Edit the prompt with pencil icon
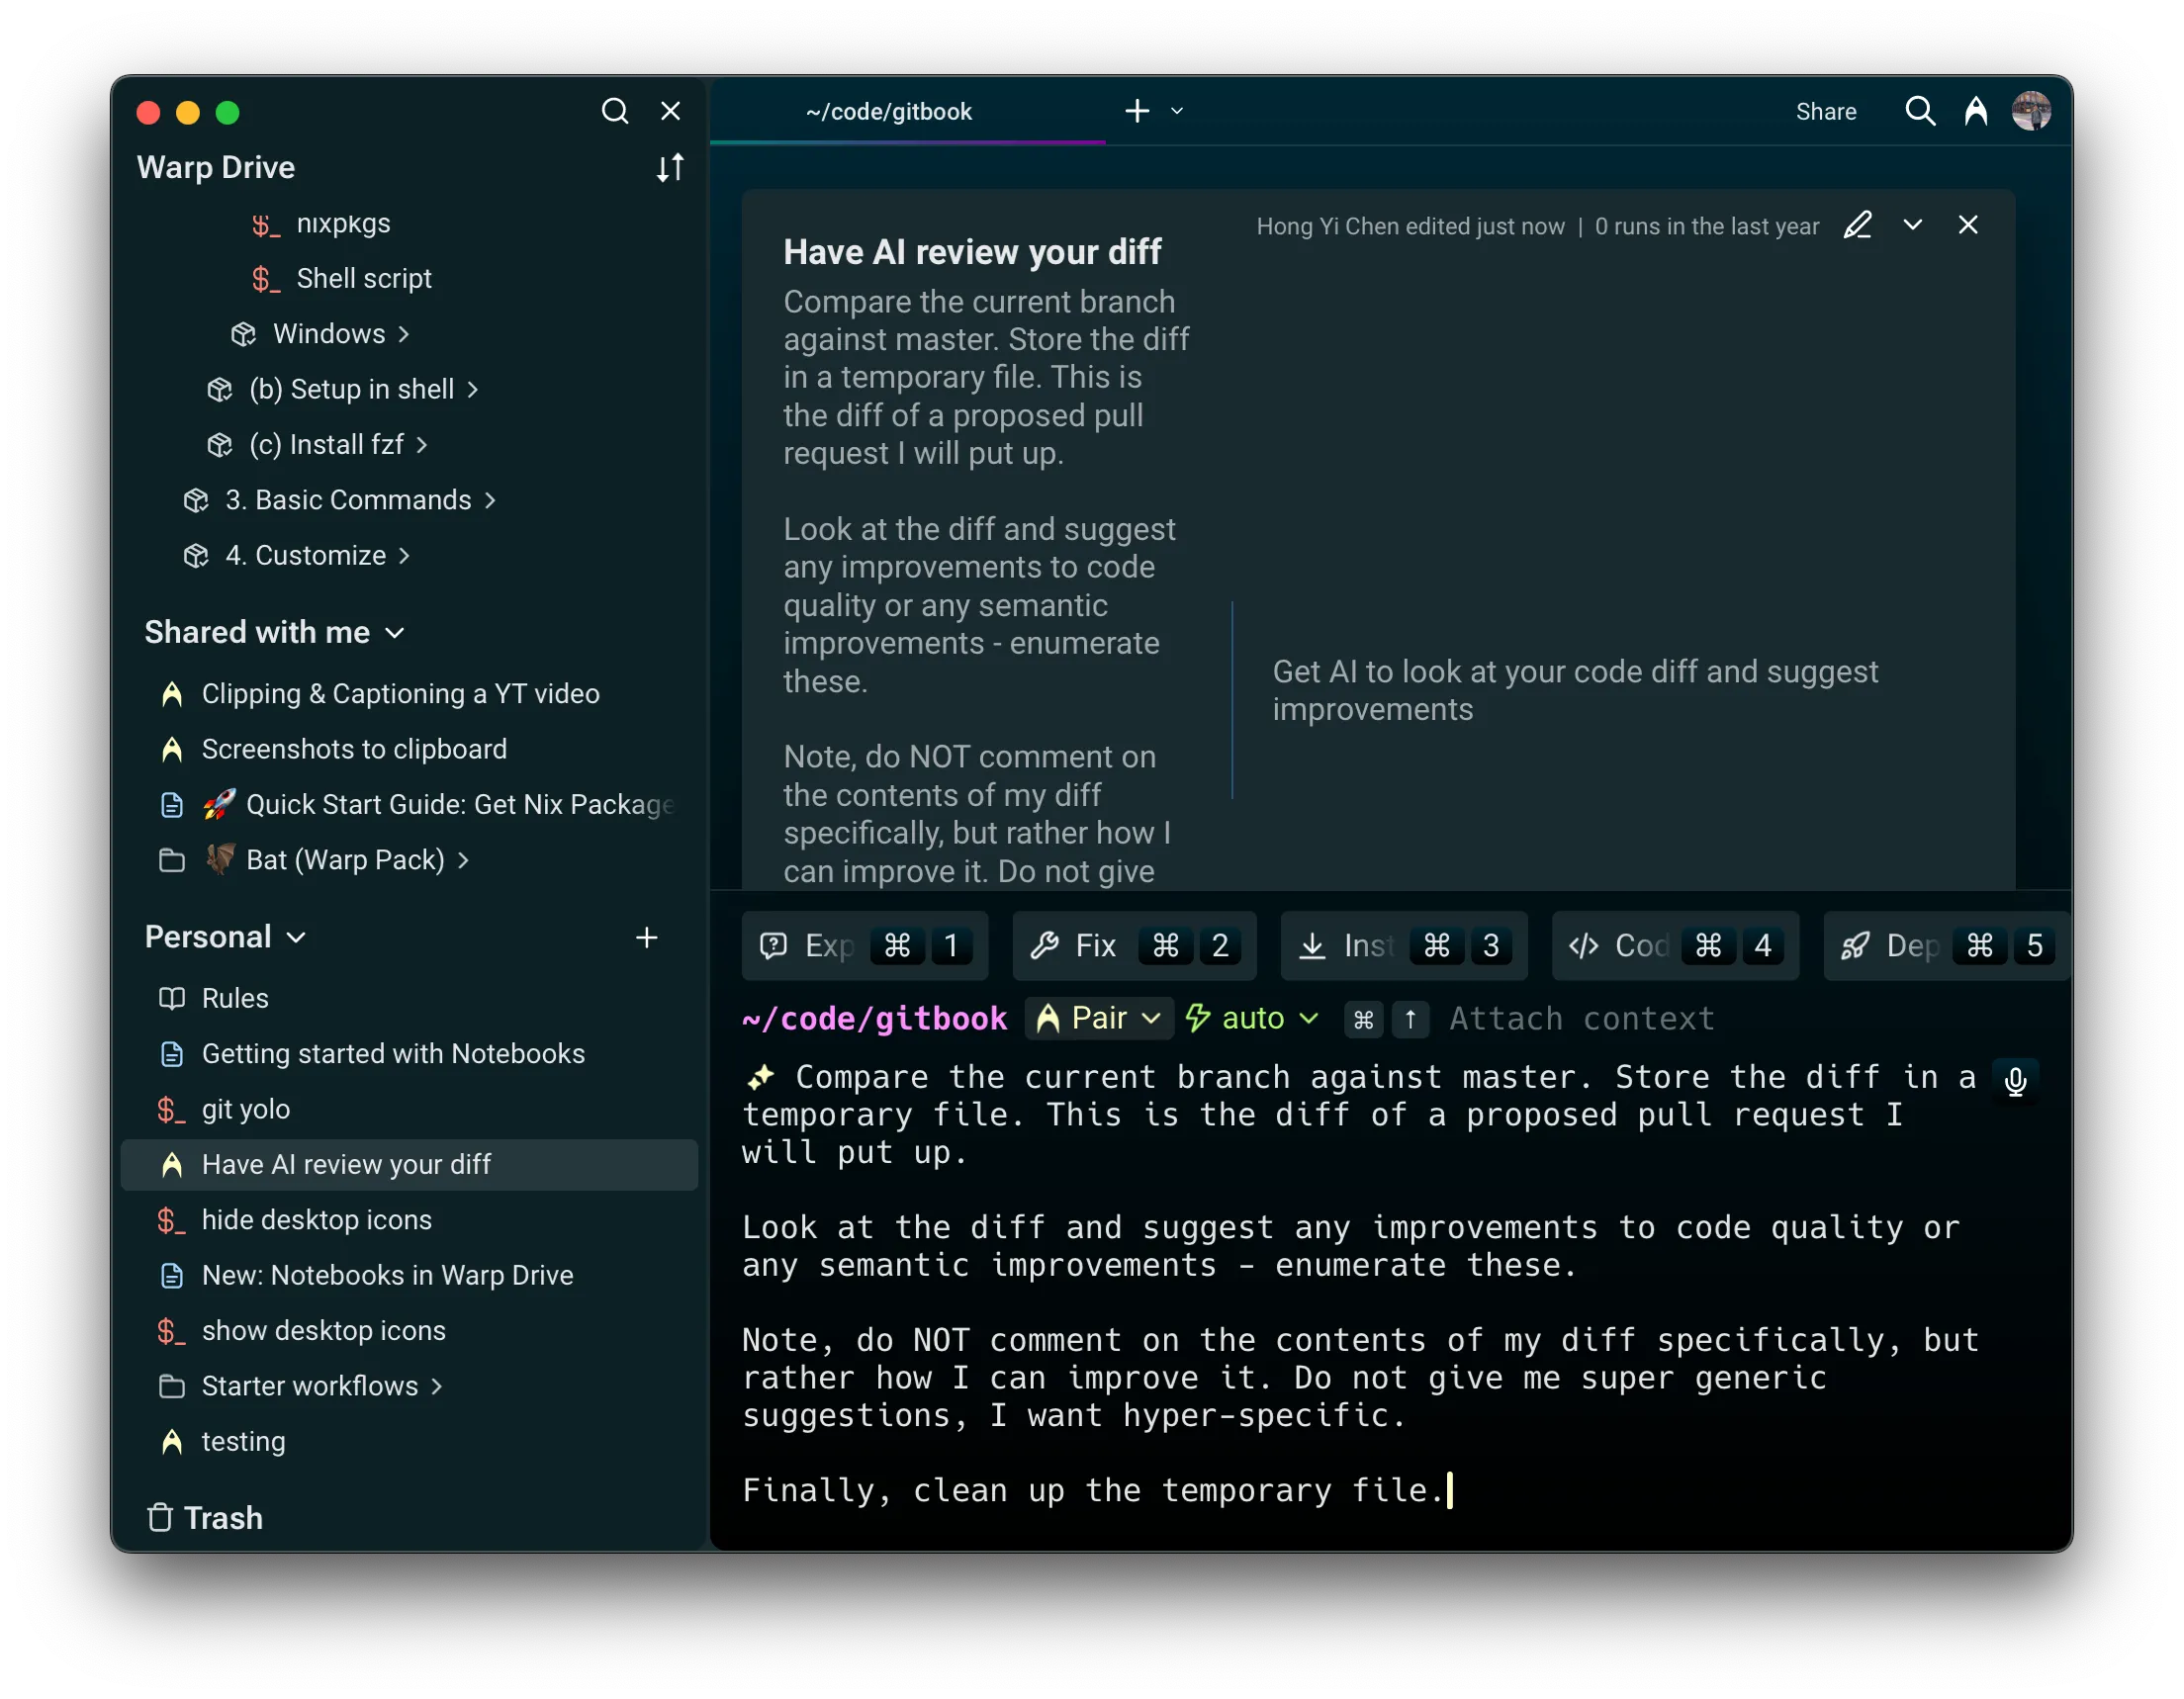 (1858, 225)
